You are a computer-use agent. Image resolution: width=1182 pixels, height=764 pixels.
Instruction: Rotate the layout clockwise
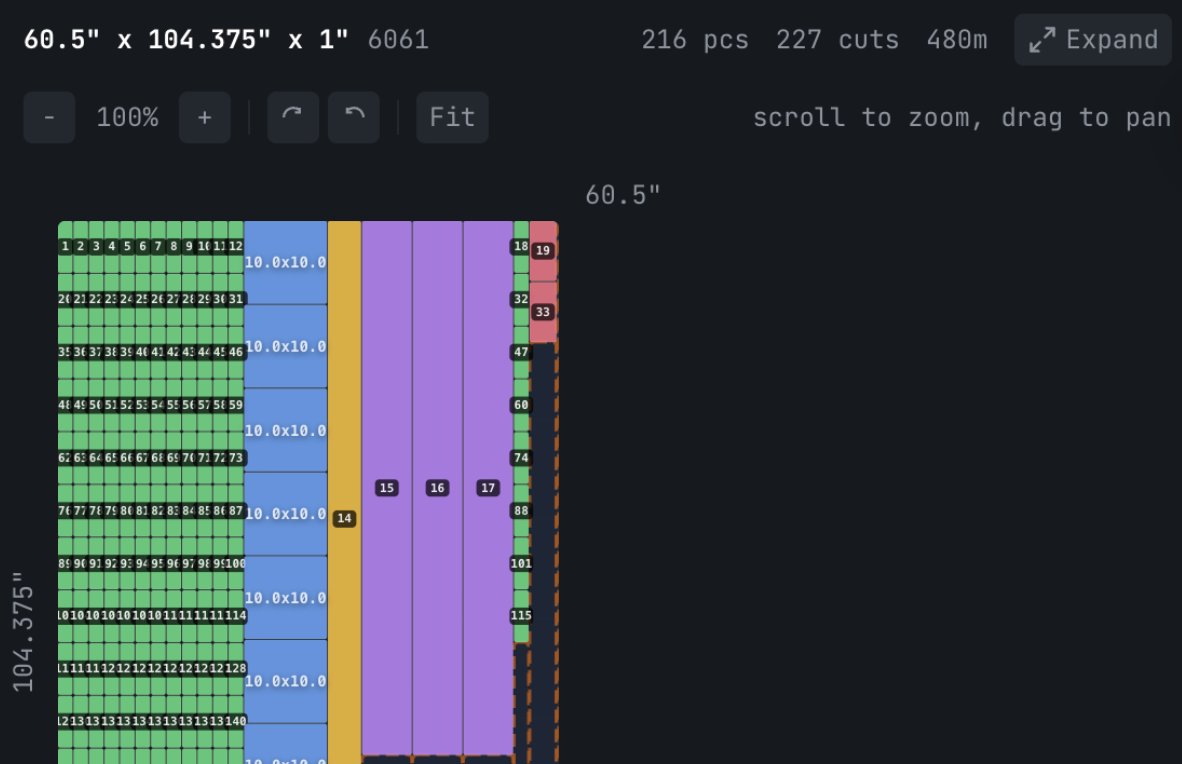[x=292, y=117]
